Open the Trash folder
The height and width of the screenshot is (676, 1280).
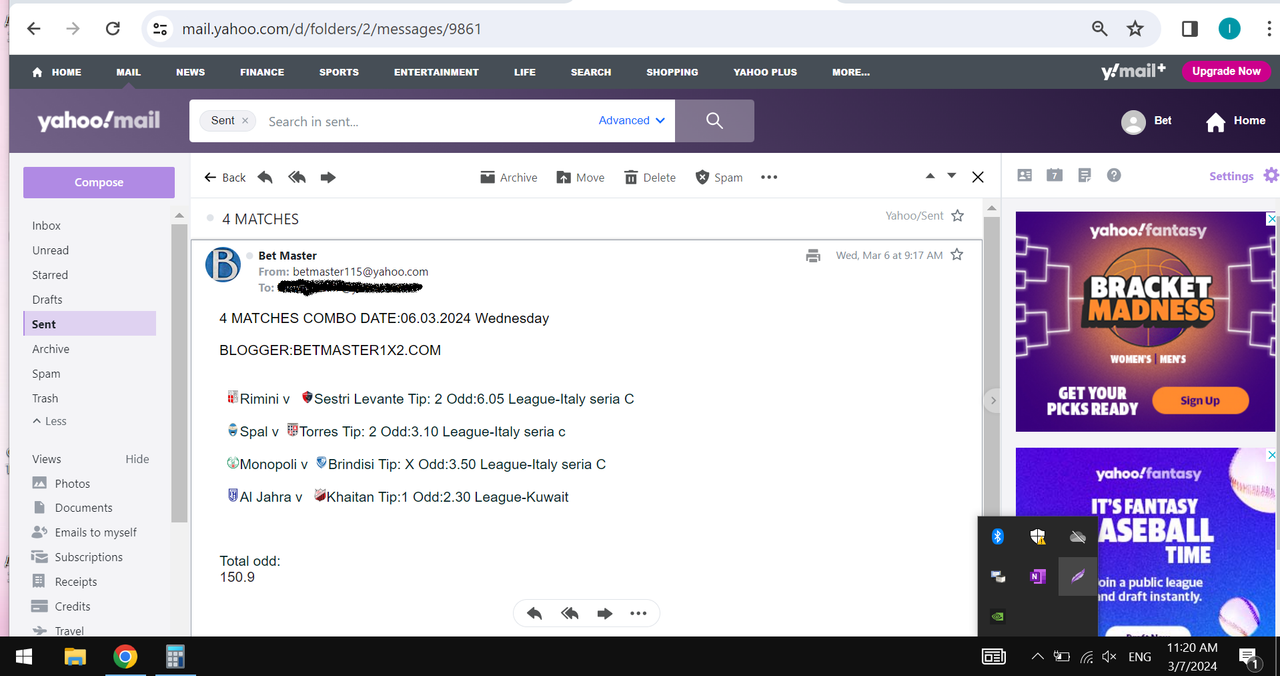click(x=45, y=398)
